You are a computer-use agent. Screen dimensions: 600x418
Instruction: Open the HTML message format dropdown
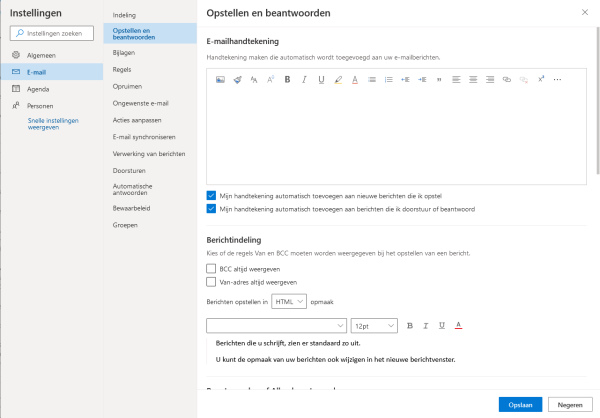point(289,302)
